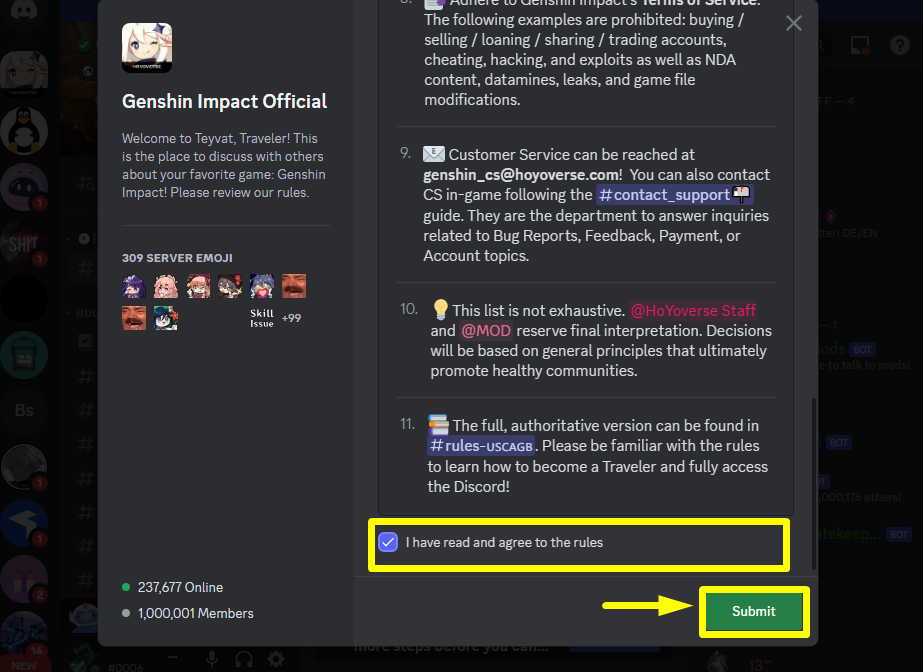Open the #contact_support channel link
923x672 pixels.
point(675,195)
